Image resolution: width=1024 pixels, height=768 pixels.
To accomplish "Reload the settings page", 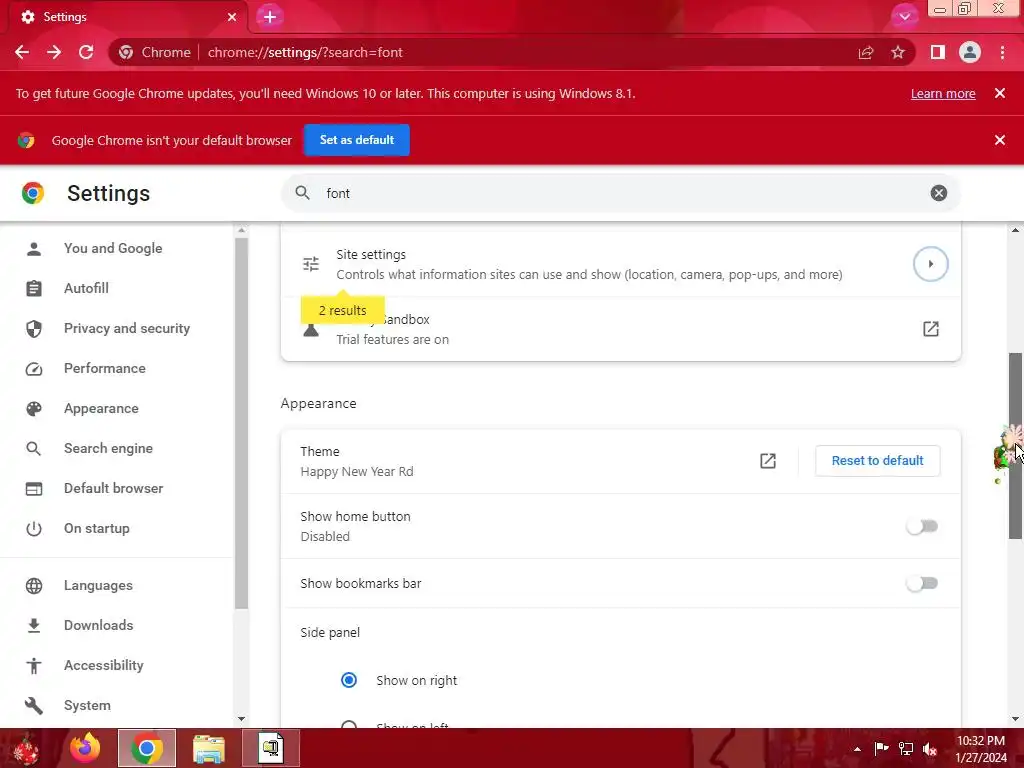I will pos(86,52).
